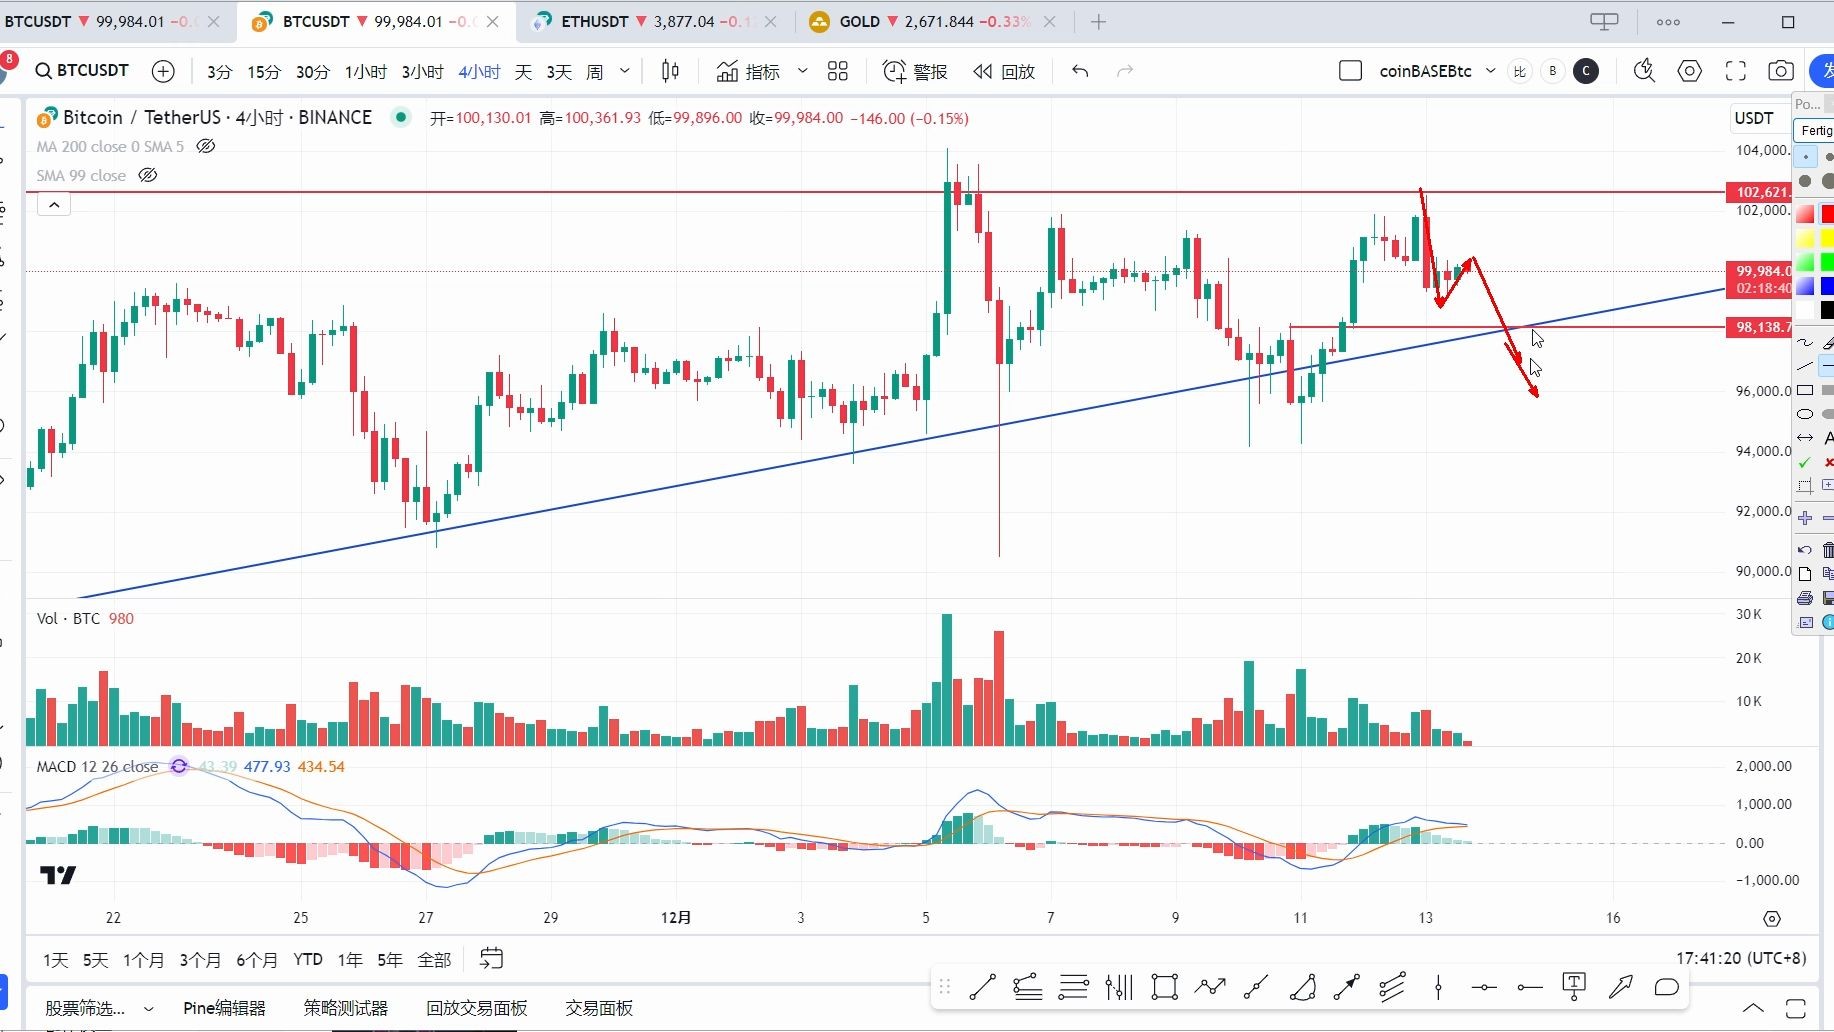Image resolution: width=1834 pixels, height=1032 pixels.
Task: Select the polyline arrow path tool
Action: (x=1210, y=988)
